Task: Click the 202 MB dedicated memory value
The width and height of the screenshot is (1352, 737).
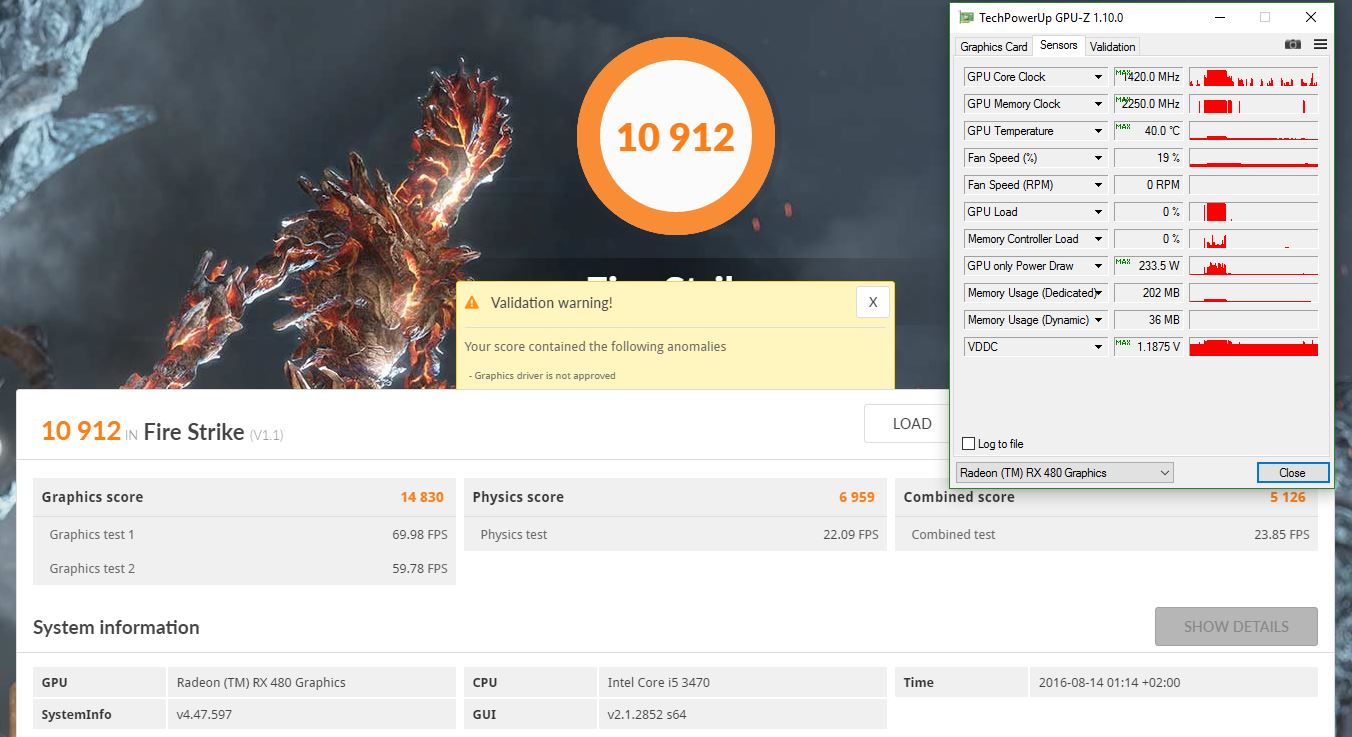Action: (1148, 293)
